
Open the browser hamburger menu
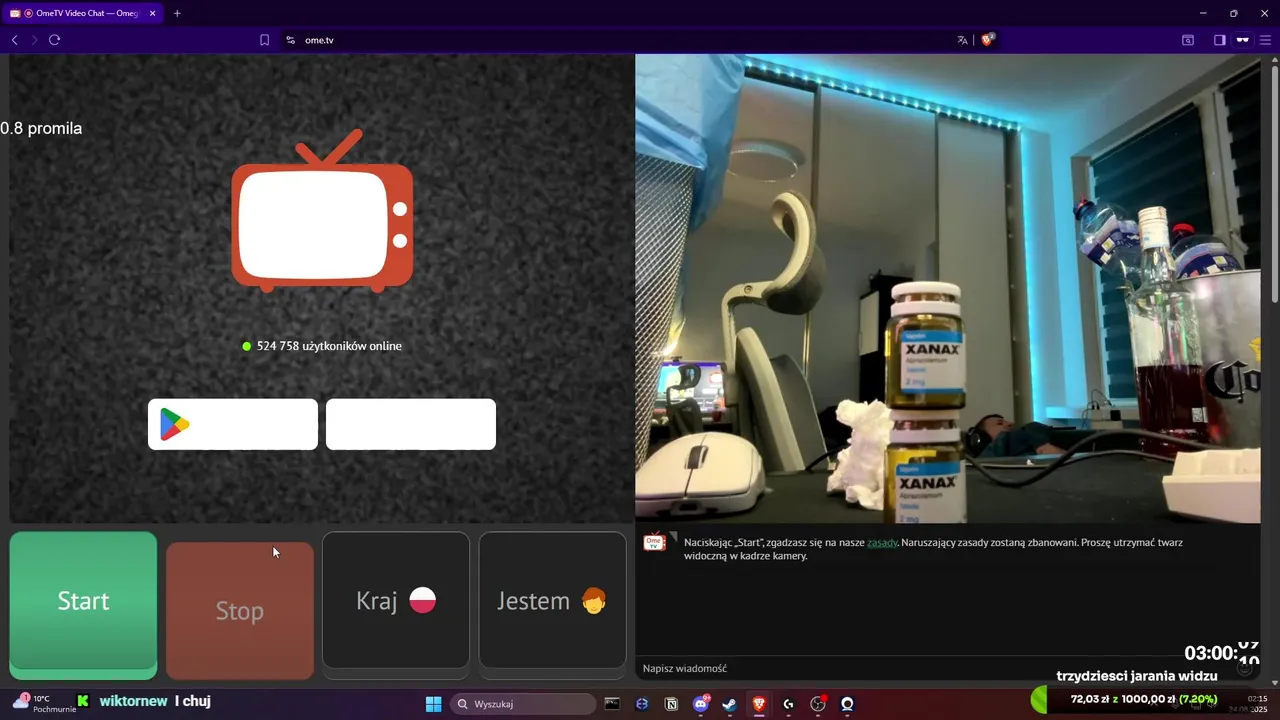point(1265,40)
